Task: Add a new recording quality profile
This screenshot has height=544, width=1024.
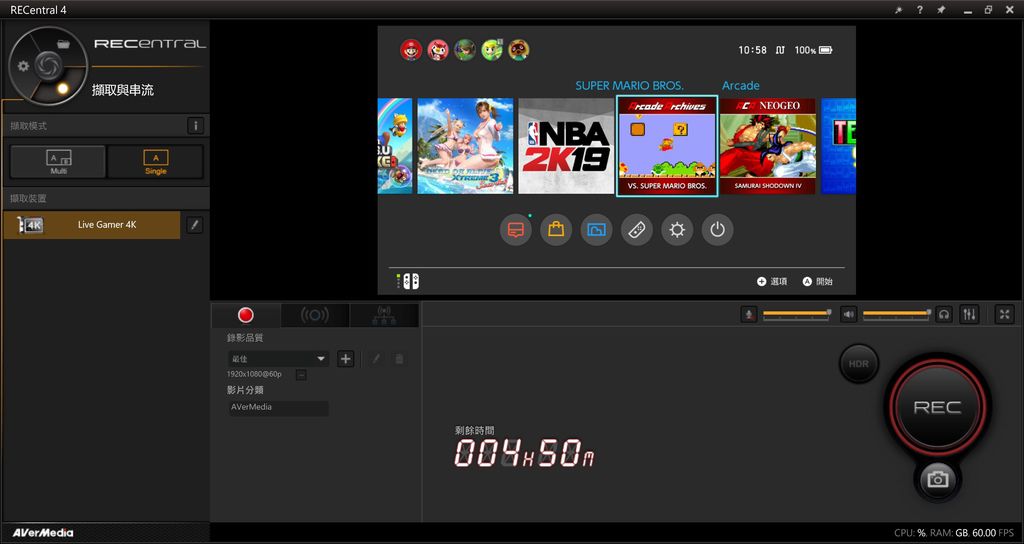Action: (x=345, y=359)
